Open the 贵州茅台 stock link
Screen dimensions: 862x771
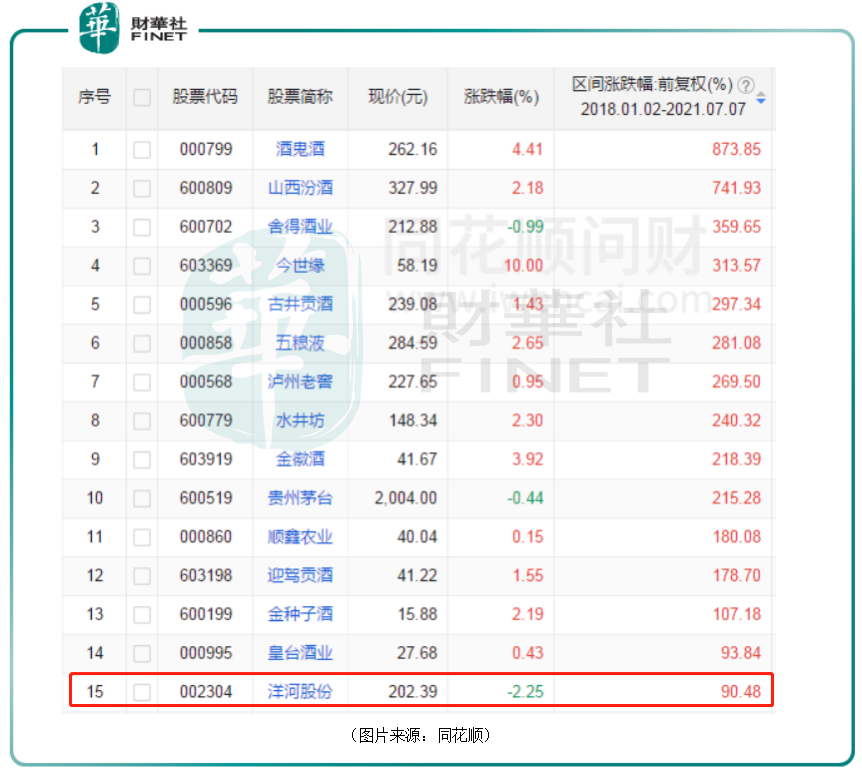point(300,498)
